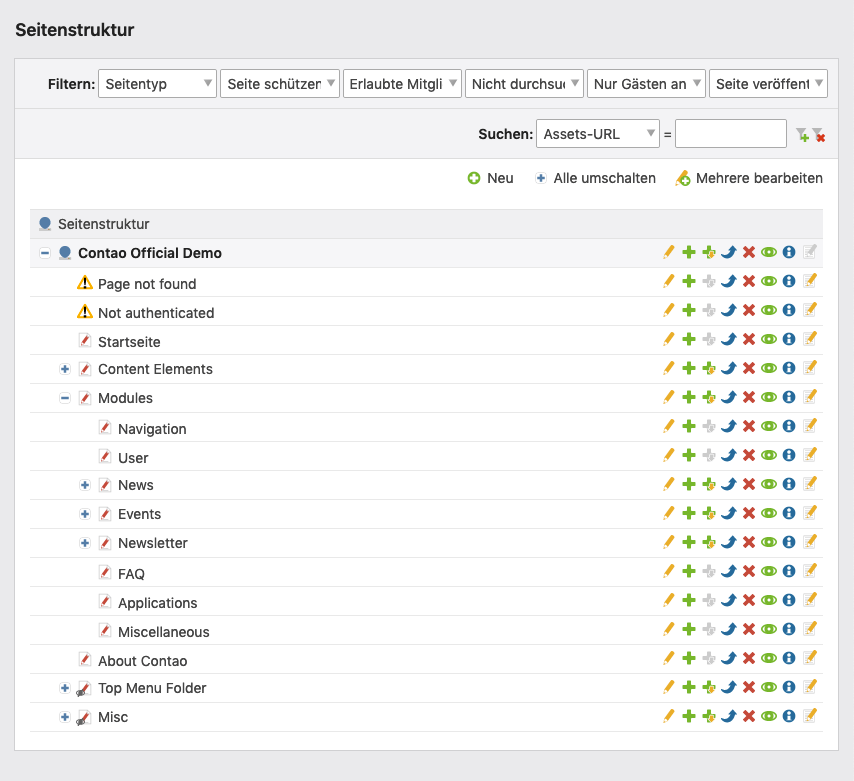Edit the Page not found page

669,281
